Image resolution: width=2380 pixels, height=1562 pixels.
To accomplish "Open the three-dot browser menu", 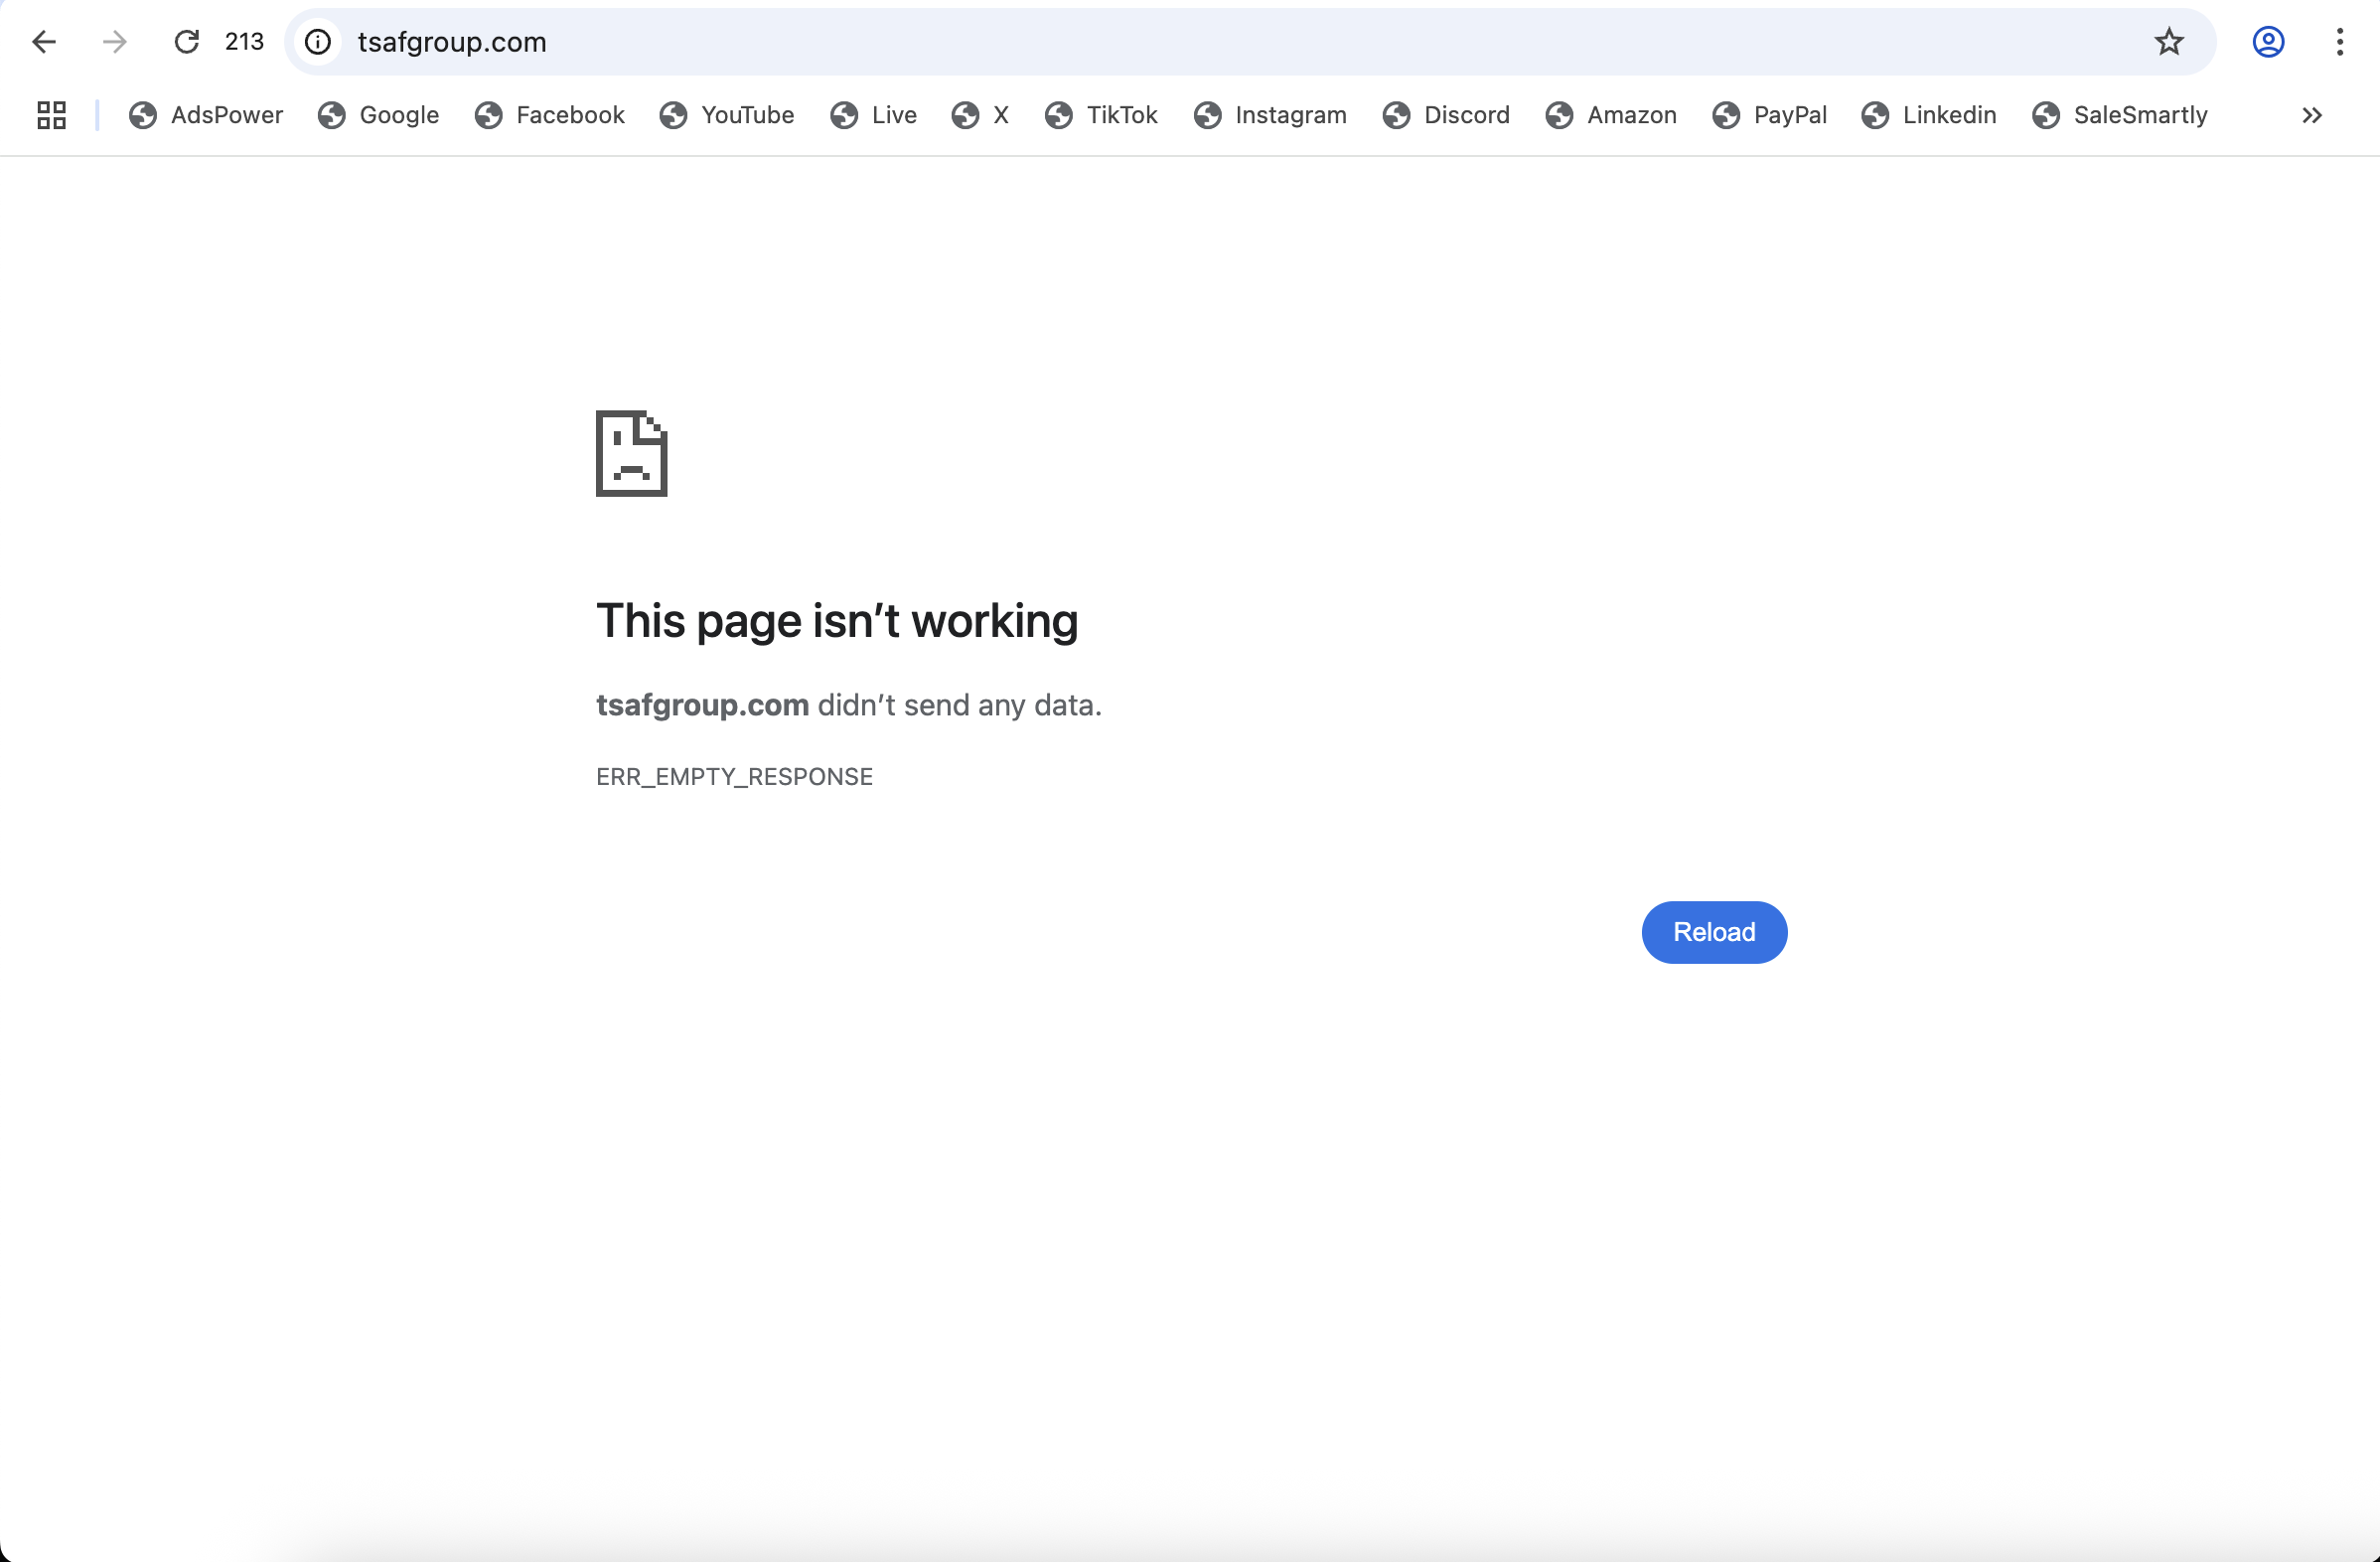I will [x=2340, y=42].
